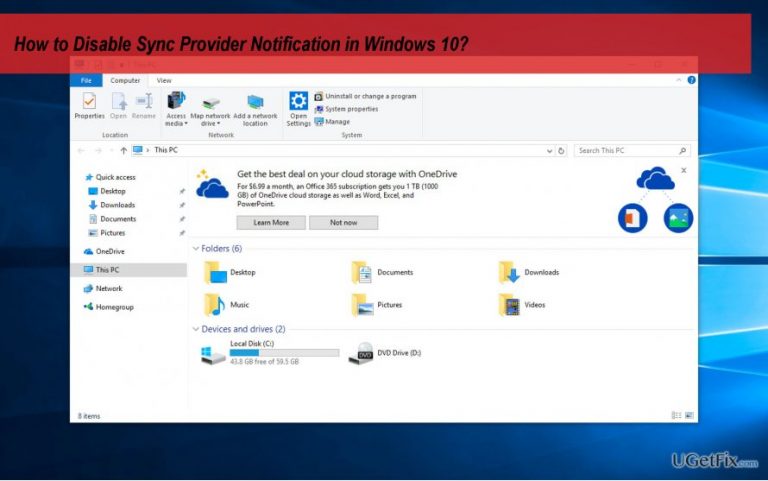Select the Music folder icon
768x481 pixels.
pyautogui.click(x=215, y=305)
